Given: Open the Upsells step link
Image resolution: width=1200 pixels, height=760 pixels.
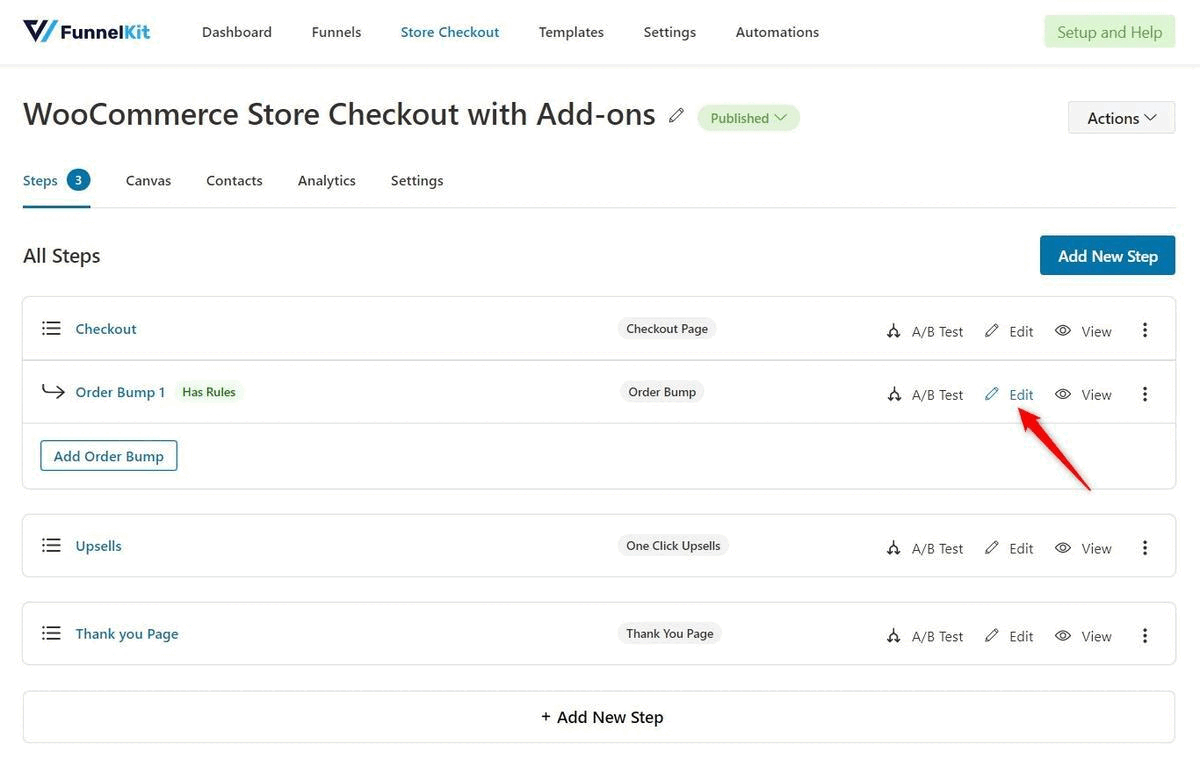Looking at the screenshot, I should [98, 546].
